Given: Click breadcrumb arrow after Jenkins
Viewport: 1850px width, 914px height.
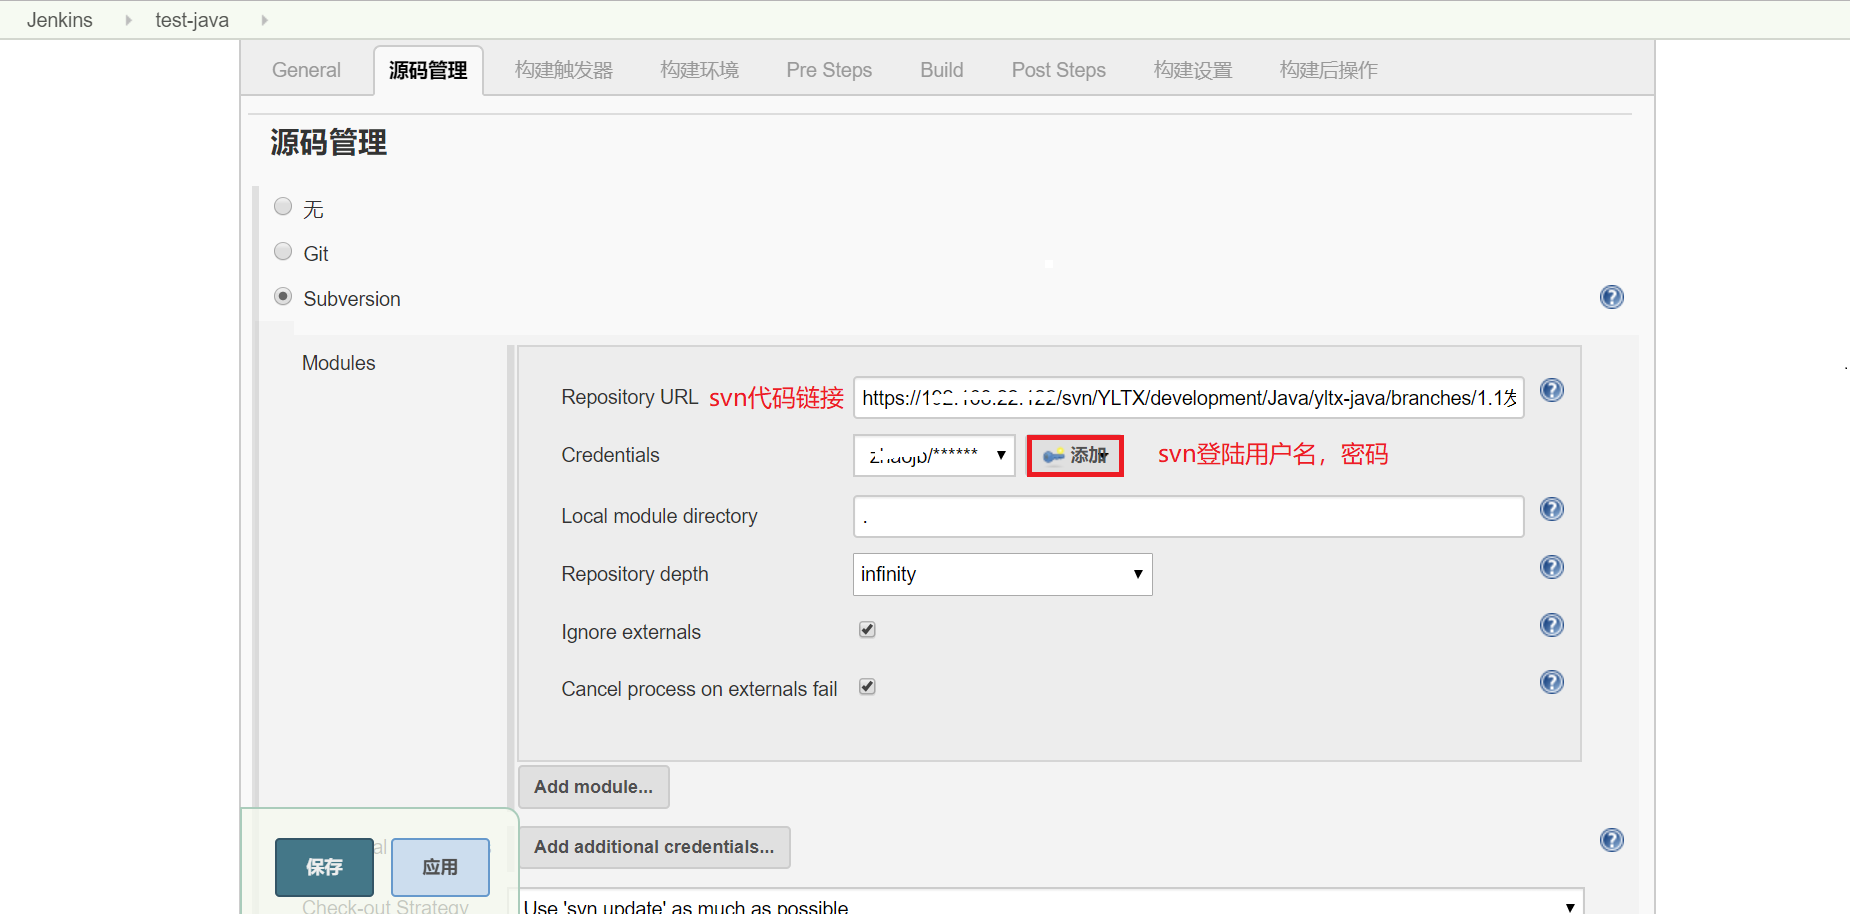Looking at the screenshot, I should click(128, 20).
